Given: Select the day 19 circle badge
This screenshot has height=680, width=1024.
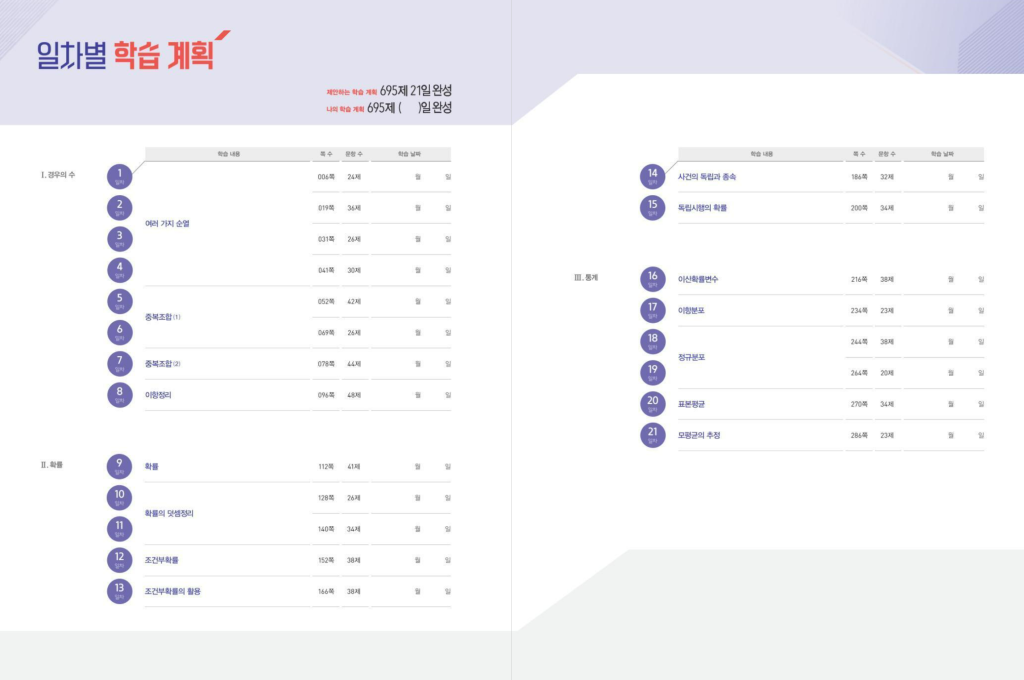Looking at the screenshot, I should point(652,373).
